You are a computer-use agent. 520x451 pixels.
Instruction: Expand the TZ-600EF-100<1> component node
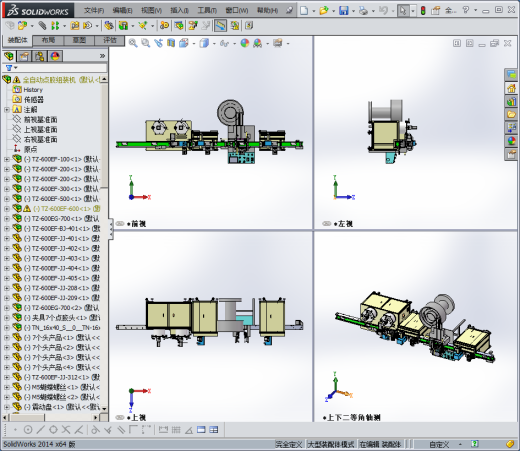click(6, 159)
